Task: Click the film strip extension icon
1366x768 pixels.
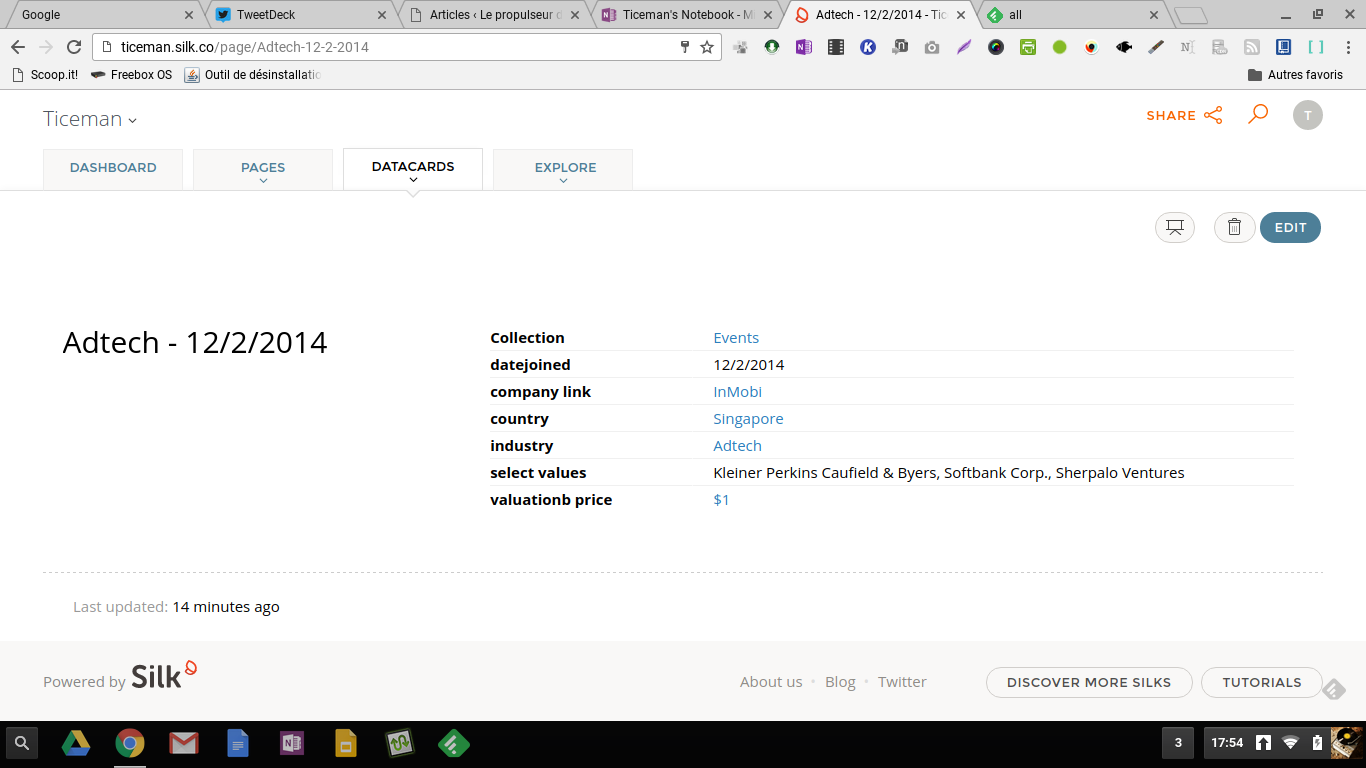Action: click(x=836, y=47)
